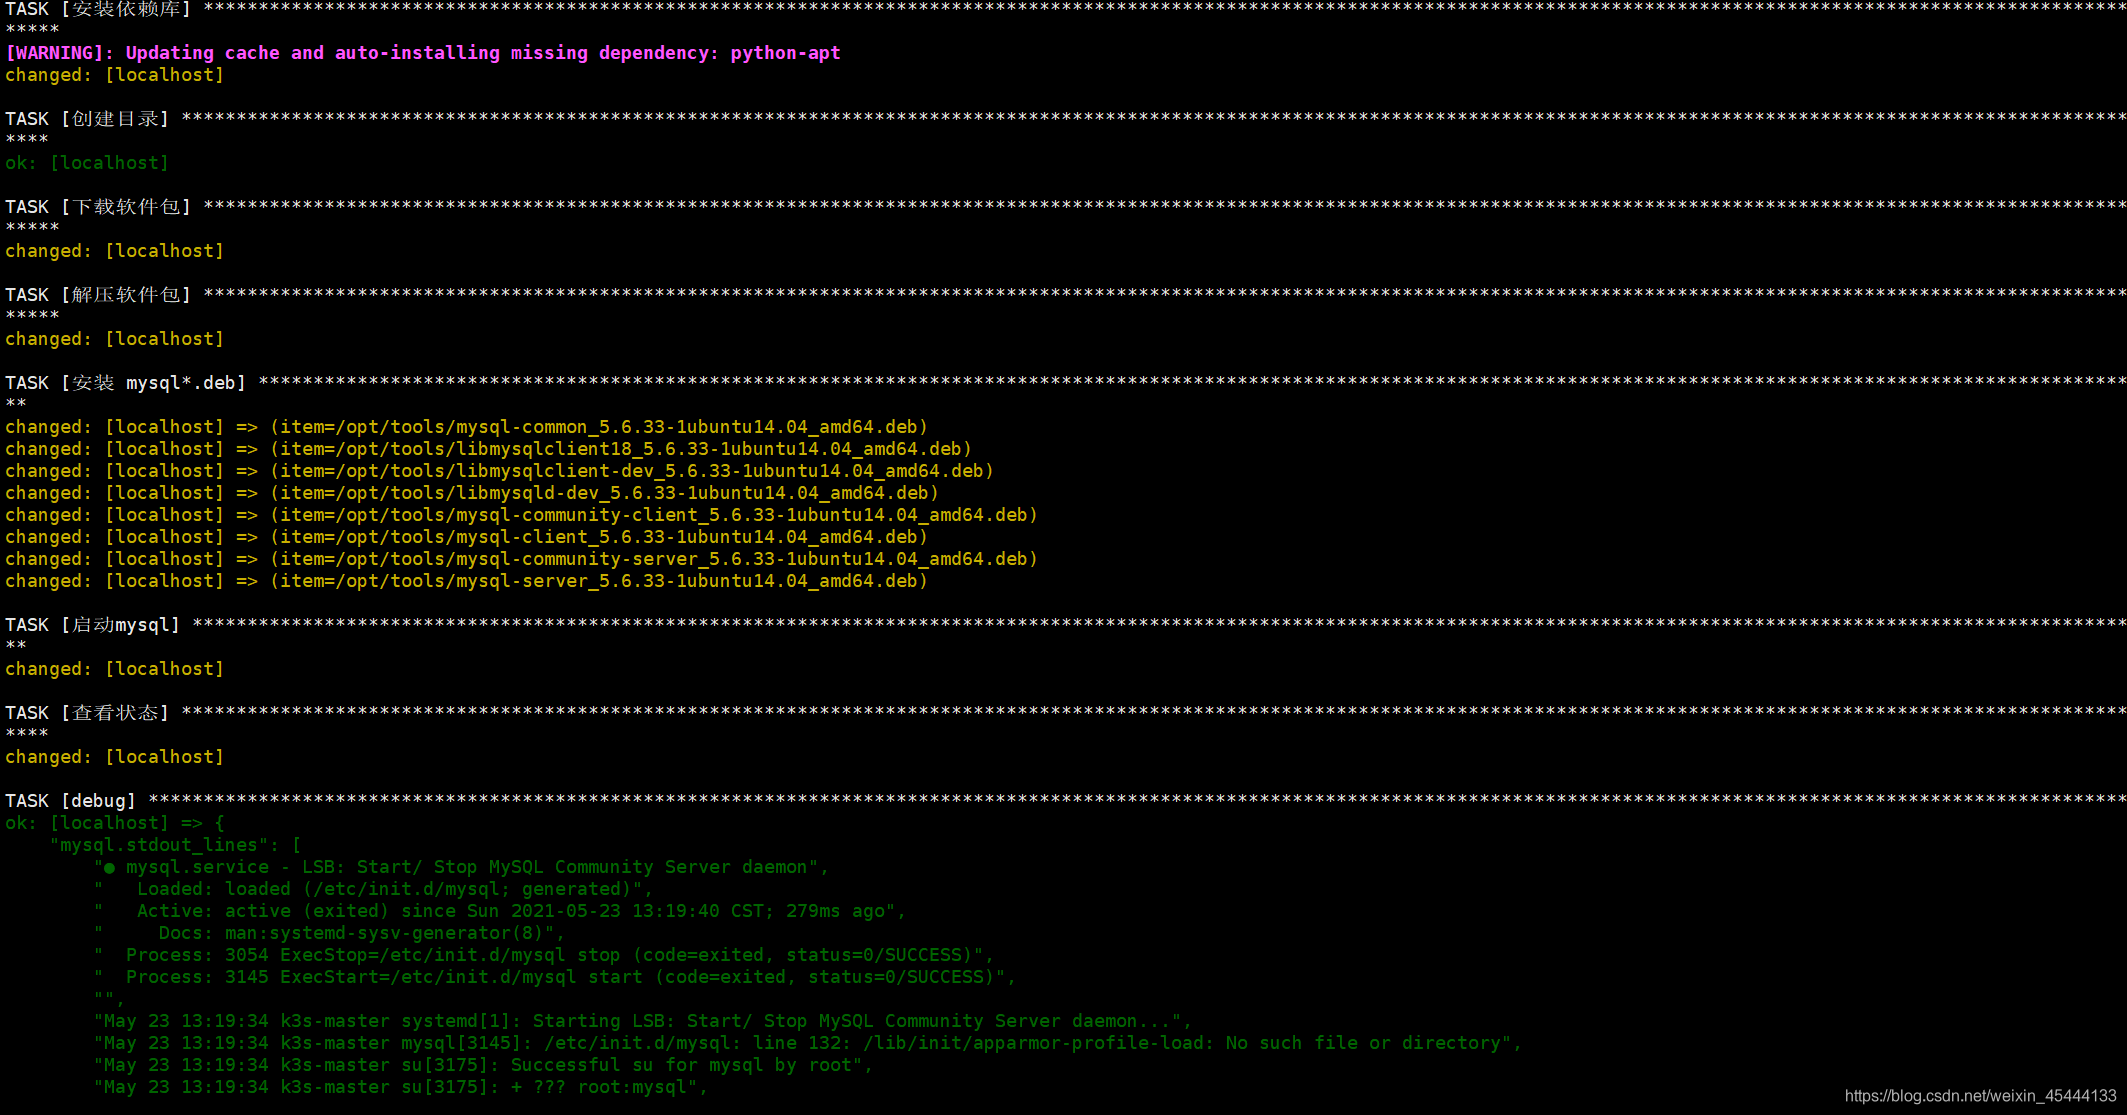This screenshot has width=2127, height=1115.
Task: Click the 'Docs: man:systemd-sysv-generator(8)' line
Action: point(330,933)
